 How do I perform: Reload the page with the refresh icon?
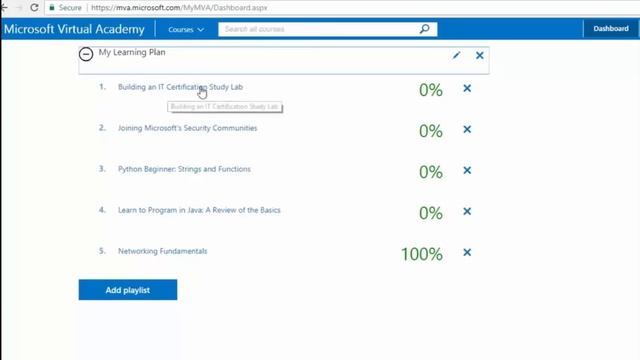[x=34, y=7]
